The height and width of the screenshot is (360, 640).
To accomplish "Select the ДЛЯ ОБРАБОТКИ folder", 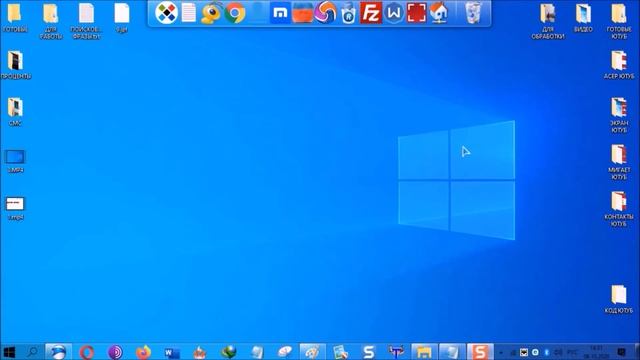I will (548, 20).
